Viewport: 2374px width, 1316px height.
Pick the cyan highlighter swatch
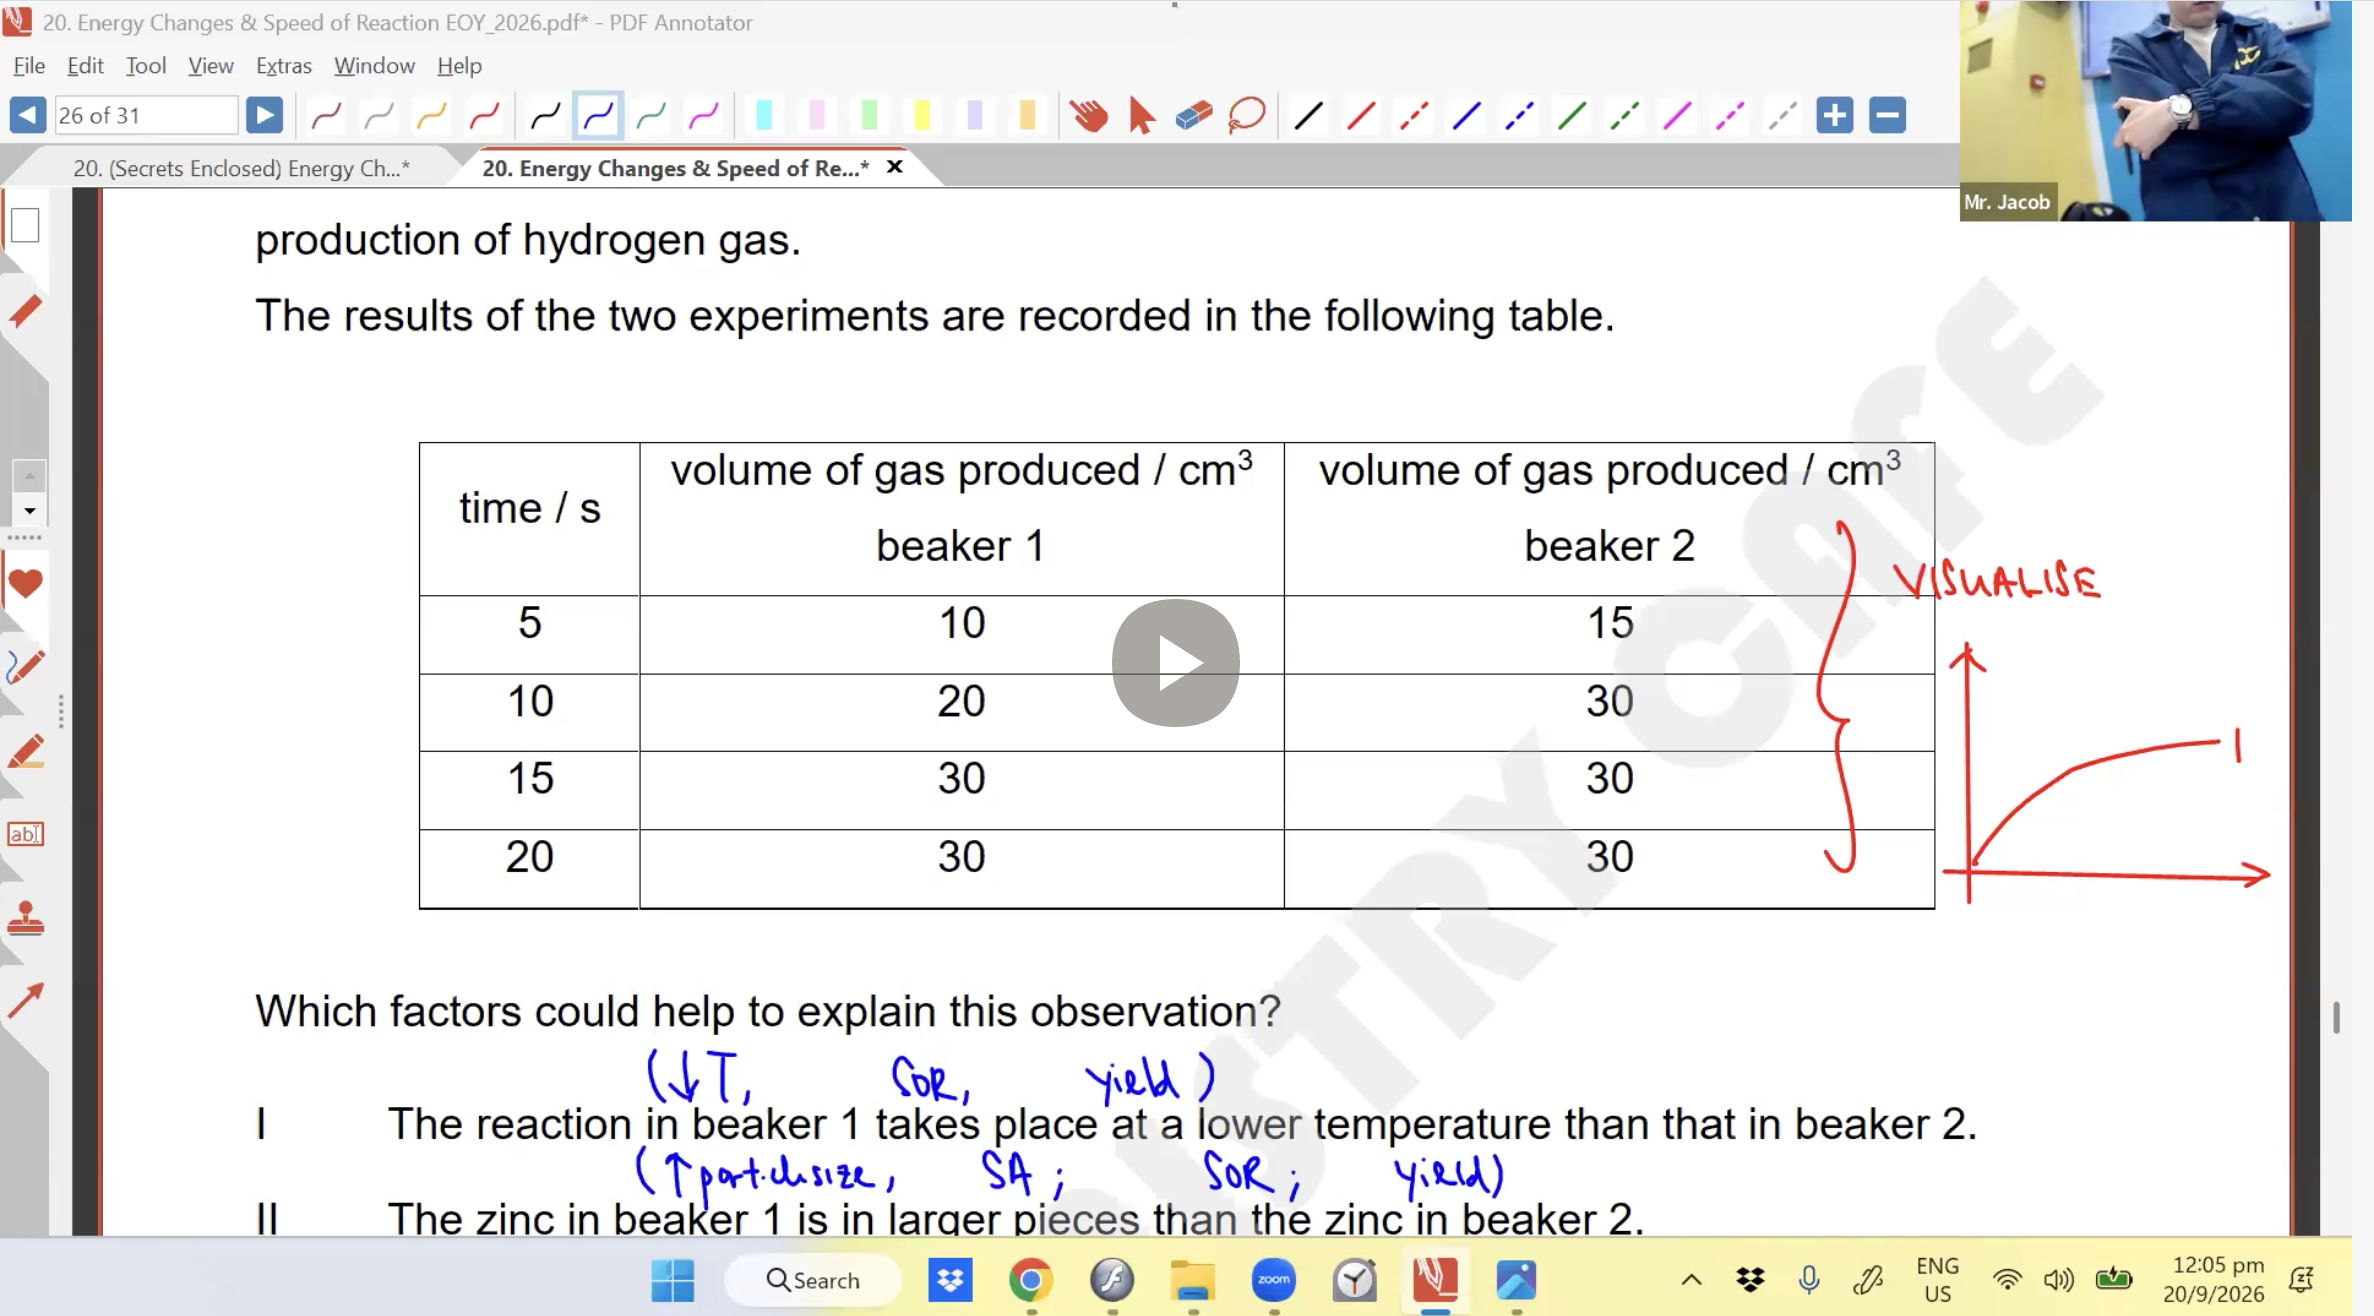click(764, 116)
